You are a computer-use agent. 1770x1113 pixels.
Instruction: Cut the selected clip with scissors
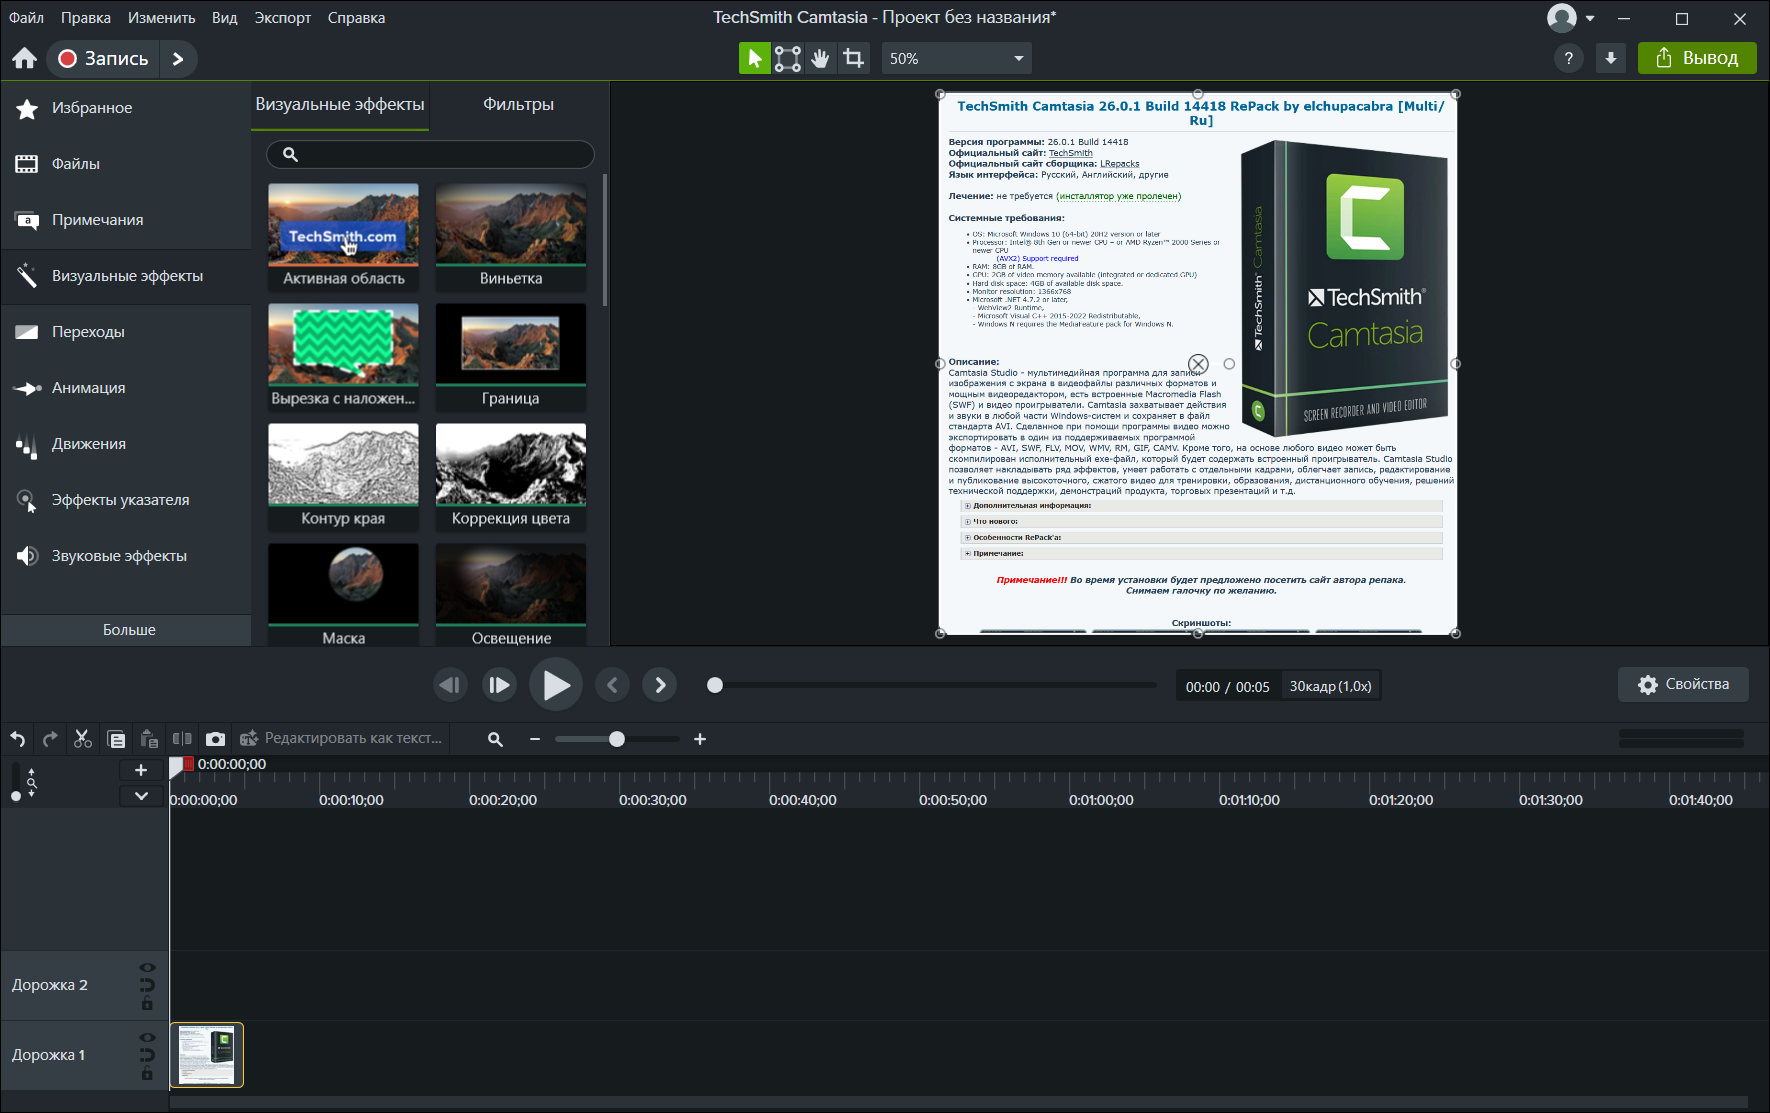83,740
